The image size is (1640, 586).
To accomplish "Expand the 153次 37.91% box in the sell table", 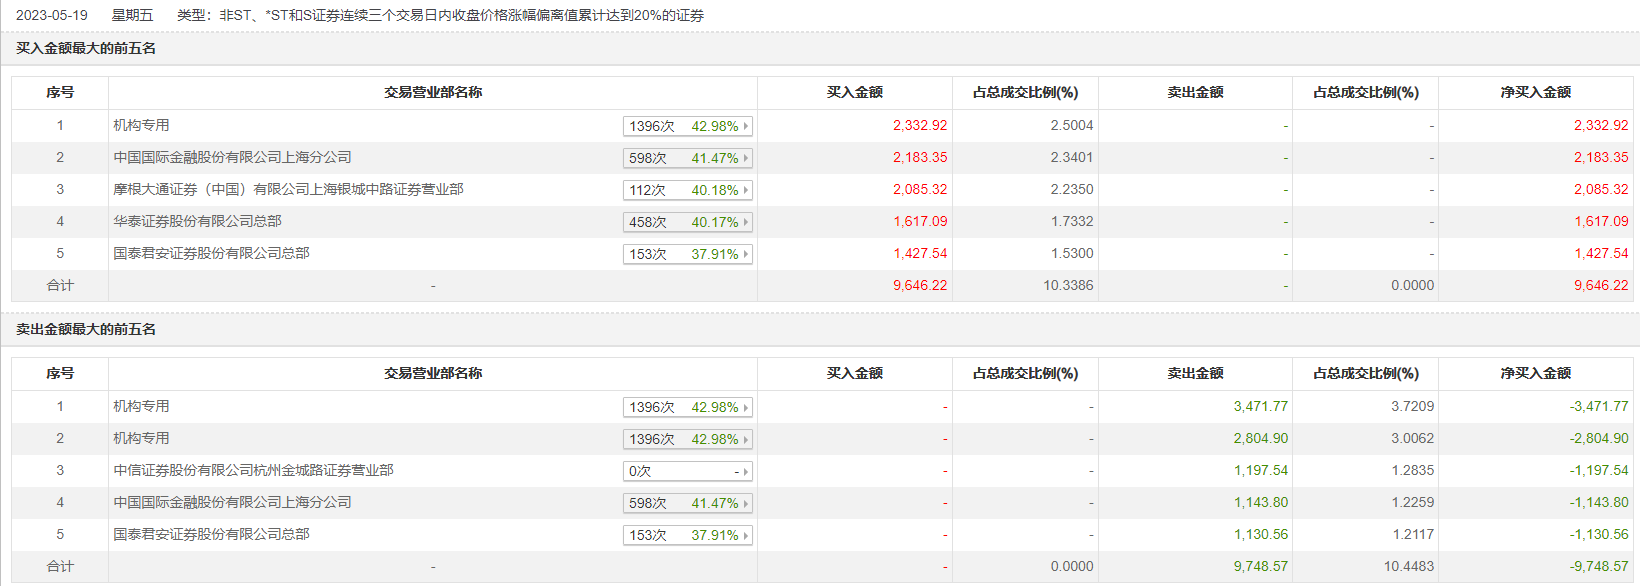I will point(686,535).
